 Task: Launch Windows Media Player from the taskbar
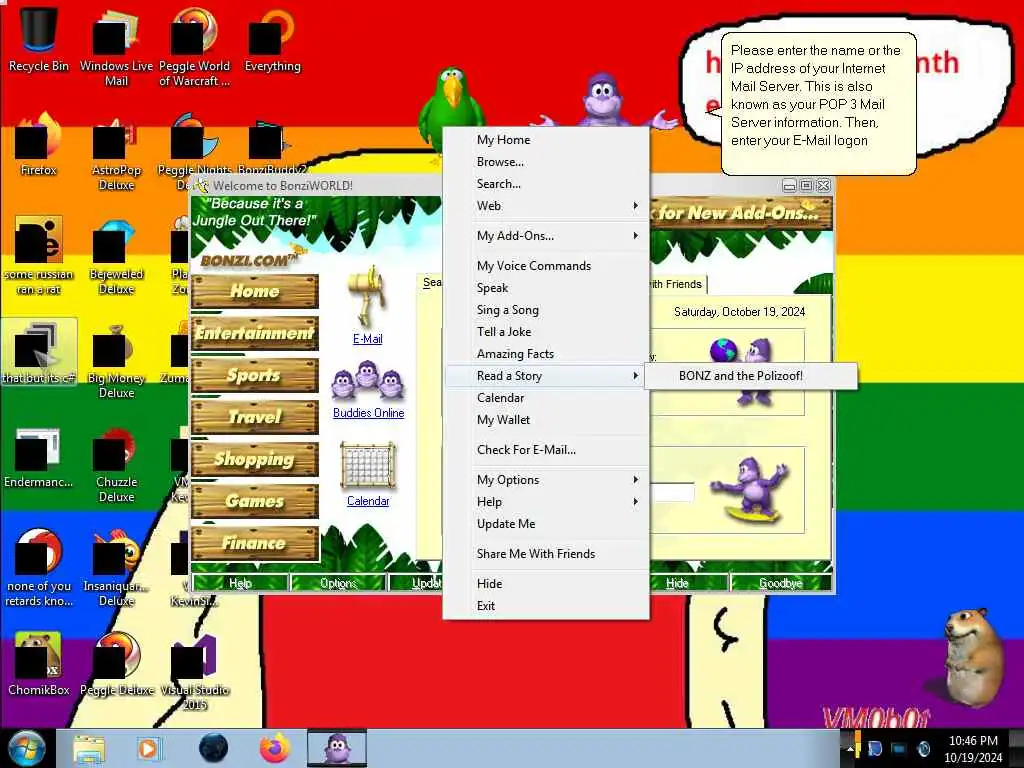pos(148,748)
